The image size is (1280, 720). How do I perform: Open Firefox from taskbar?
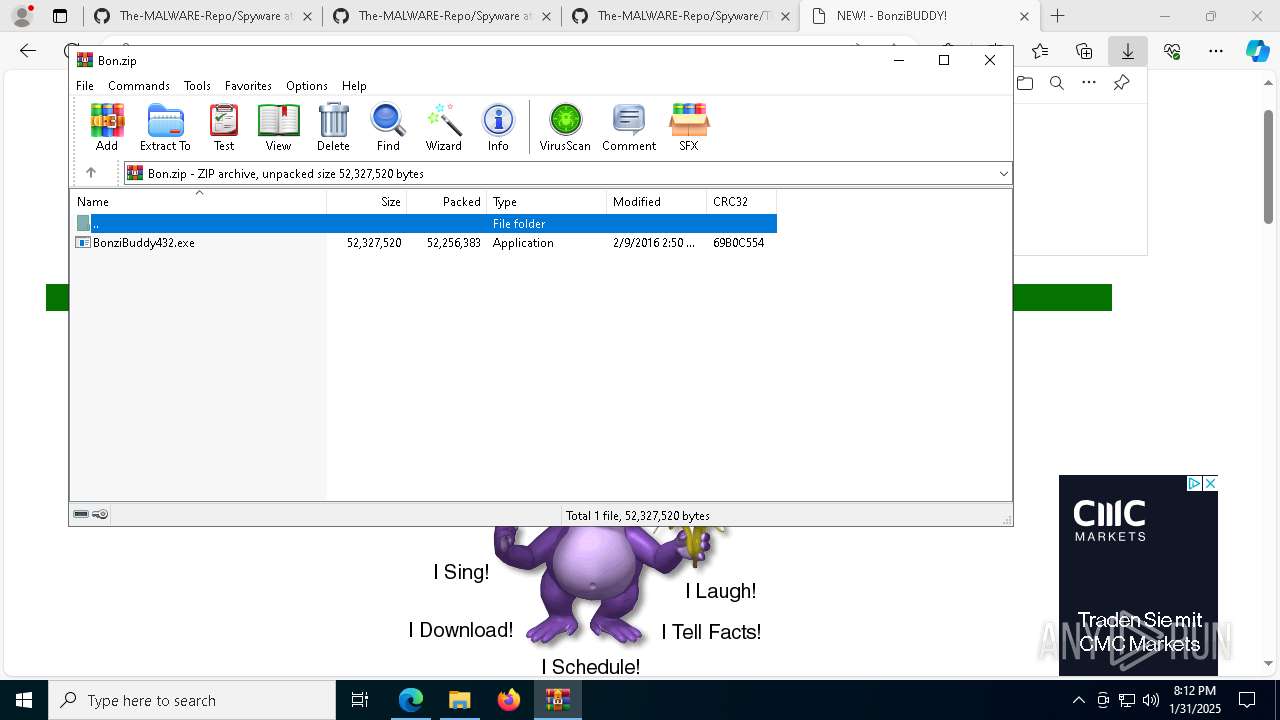(x=509, y=700)
